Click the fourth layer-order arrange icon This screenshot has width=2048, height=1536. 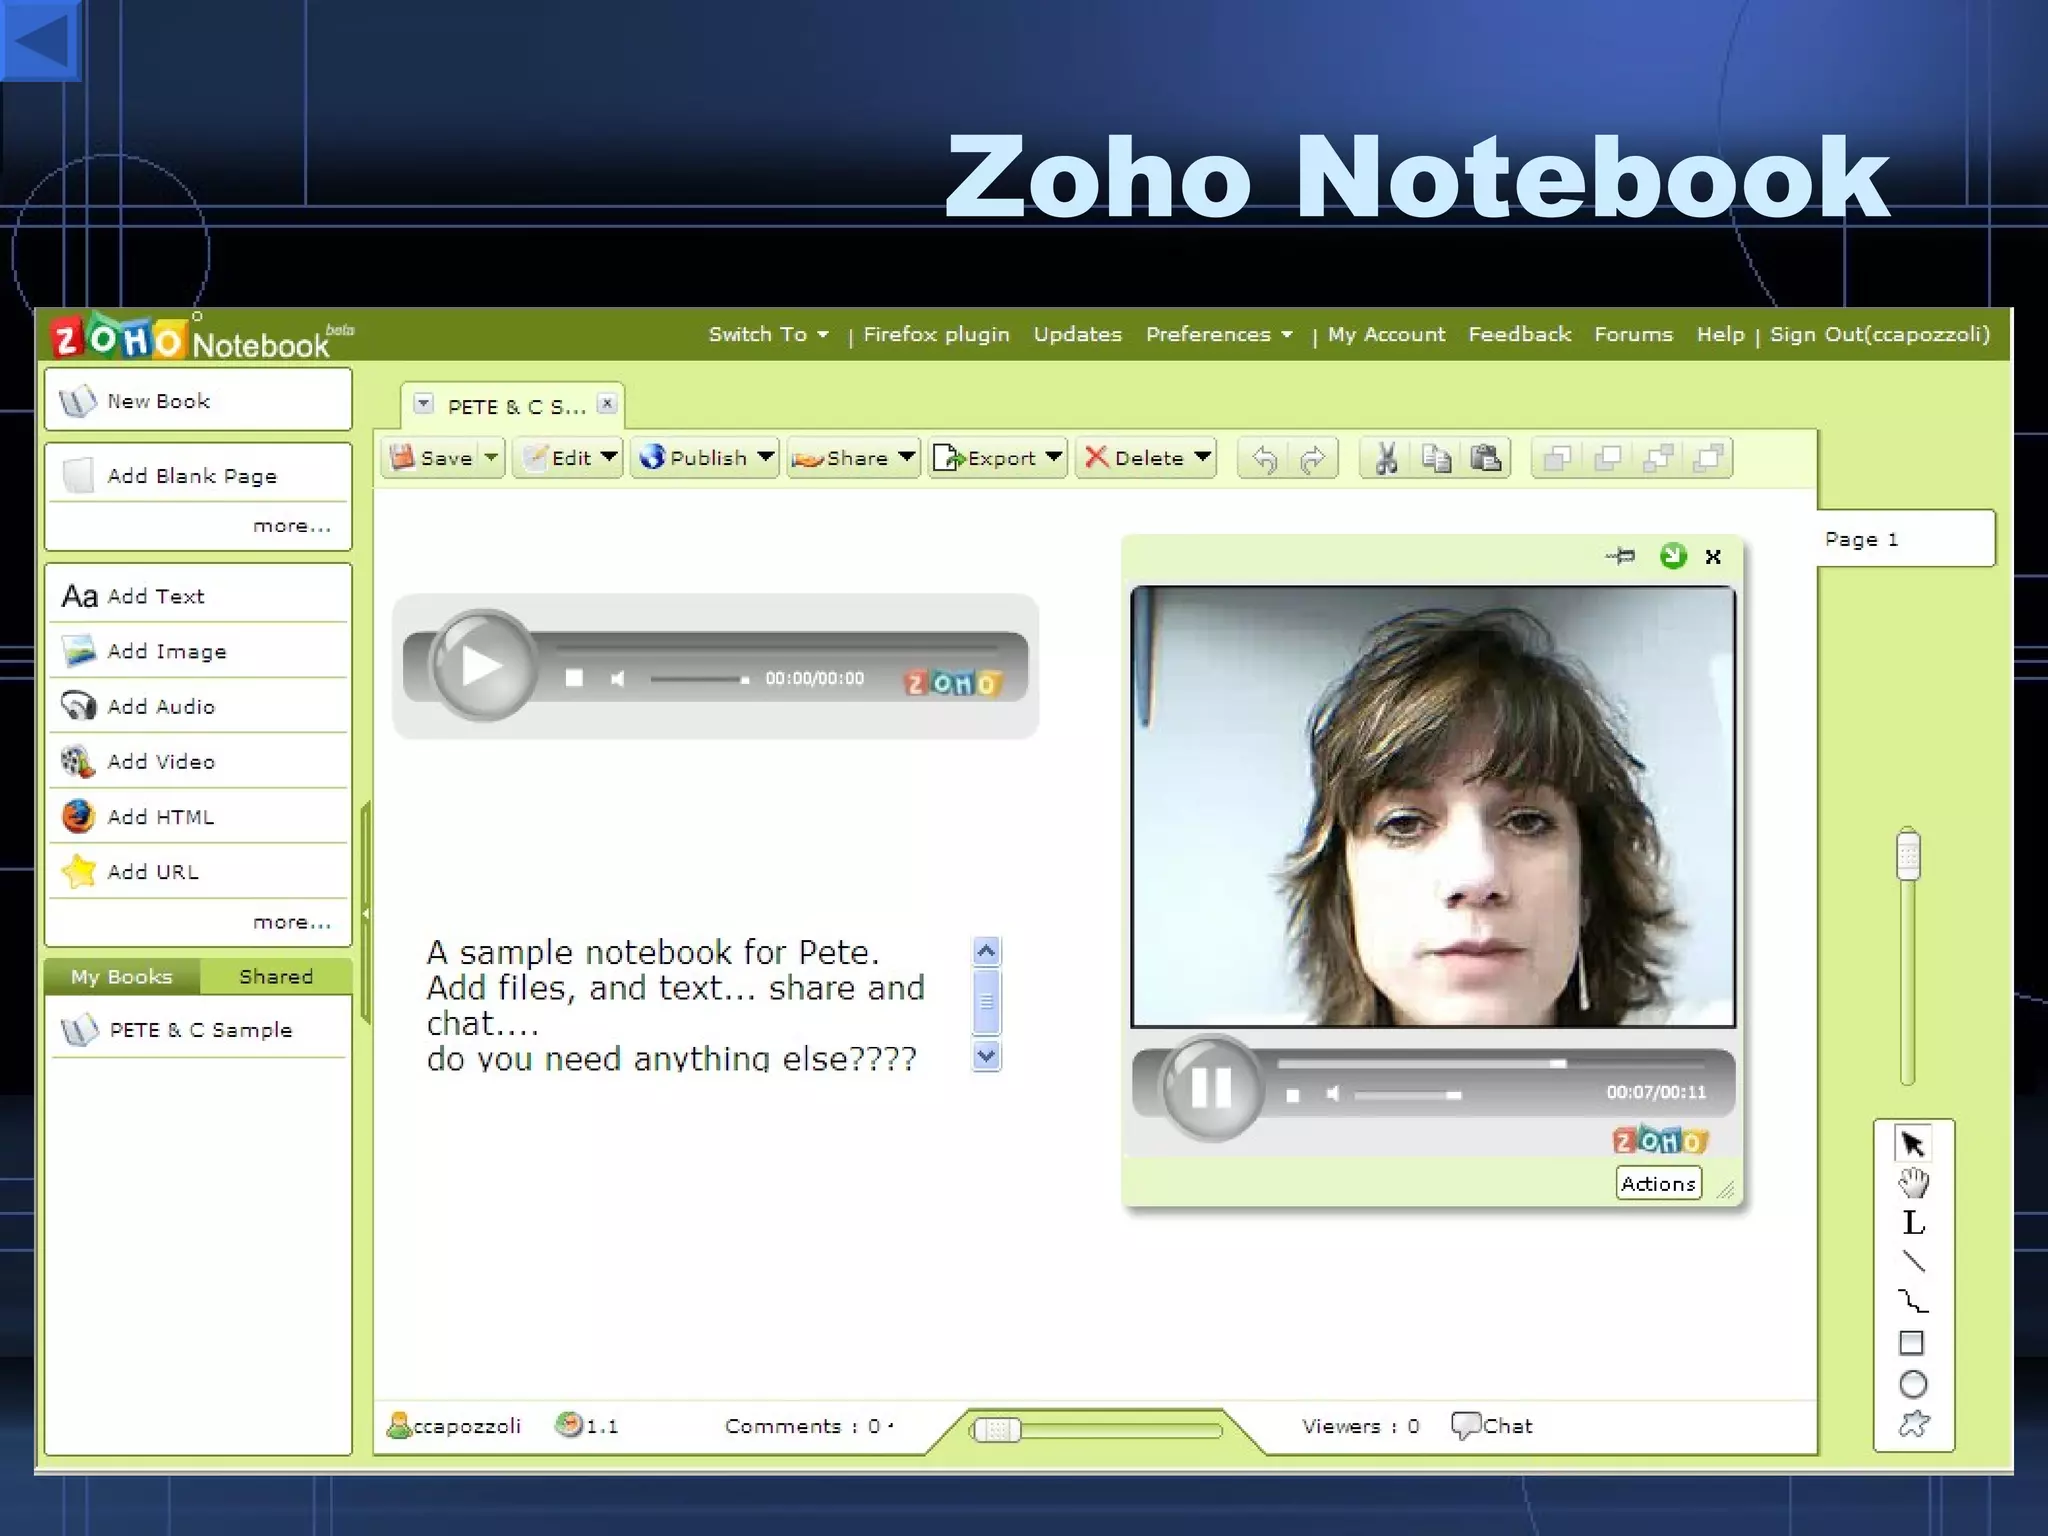coord(1710,458)
